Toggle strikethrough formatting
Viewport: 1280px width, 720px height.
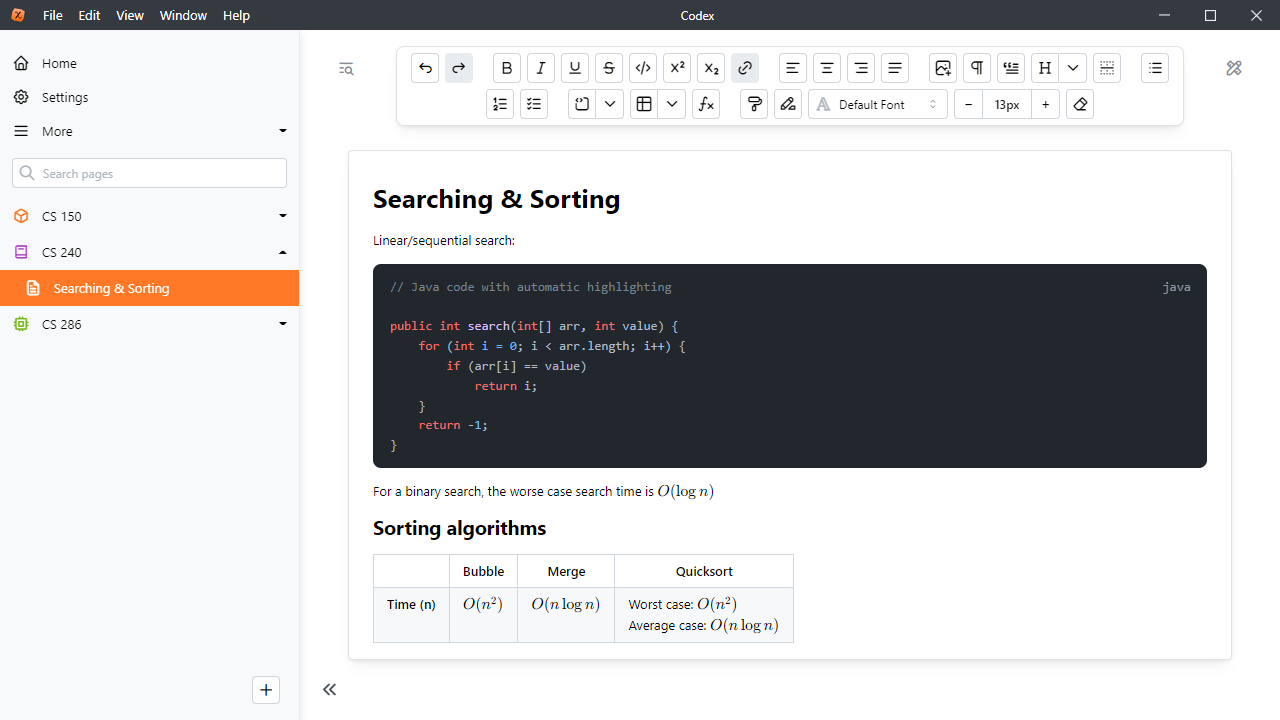(609, 68)
